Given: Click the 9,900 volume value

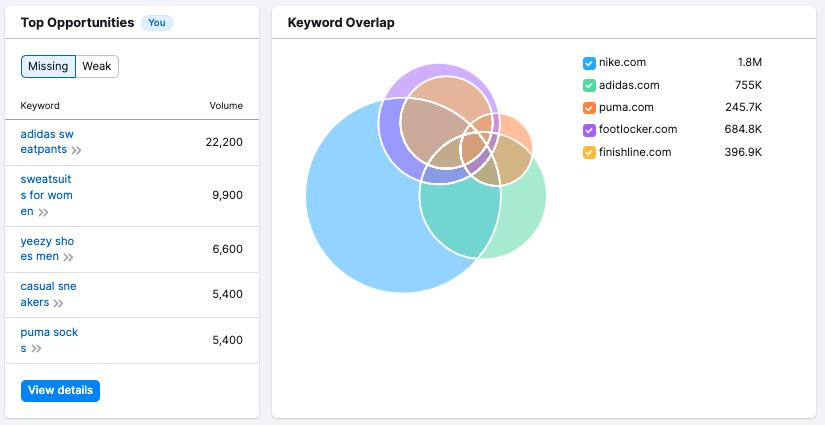Looking at the screenshot, I should click(x=227, y=196).
